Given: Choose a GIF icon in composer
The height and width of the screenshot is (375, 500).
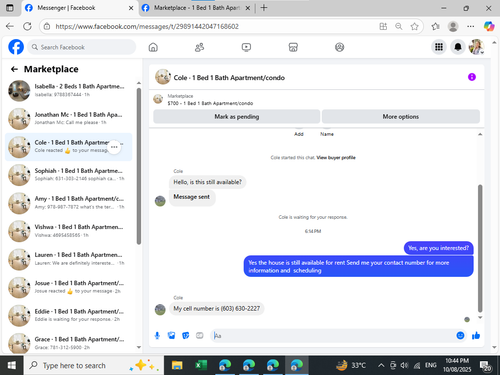Looking at the screenshot, I should [x=200, y=335].
